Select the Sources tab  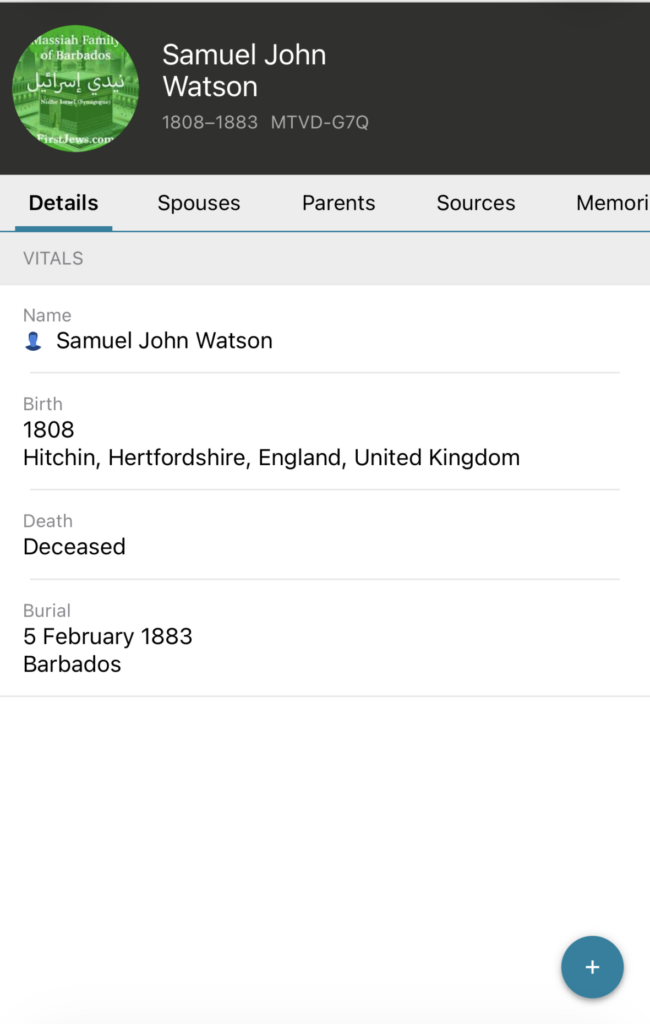(x=475, y=203)
